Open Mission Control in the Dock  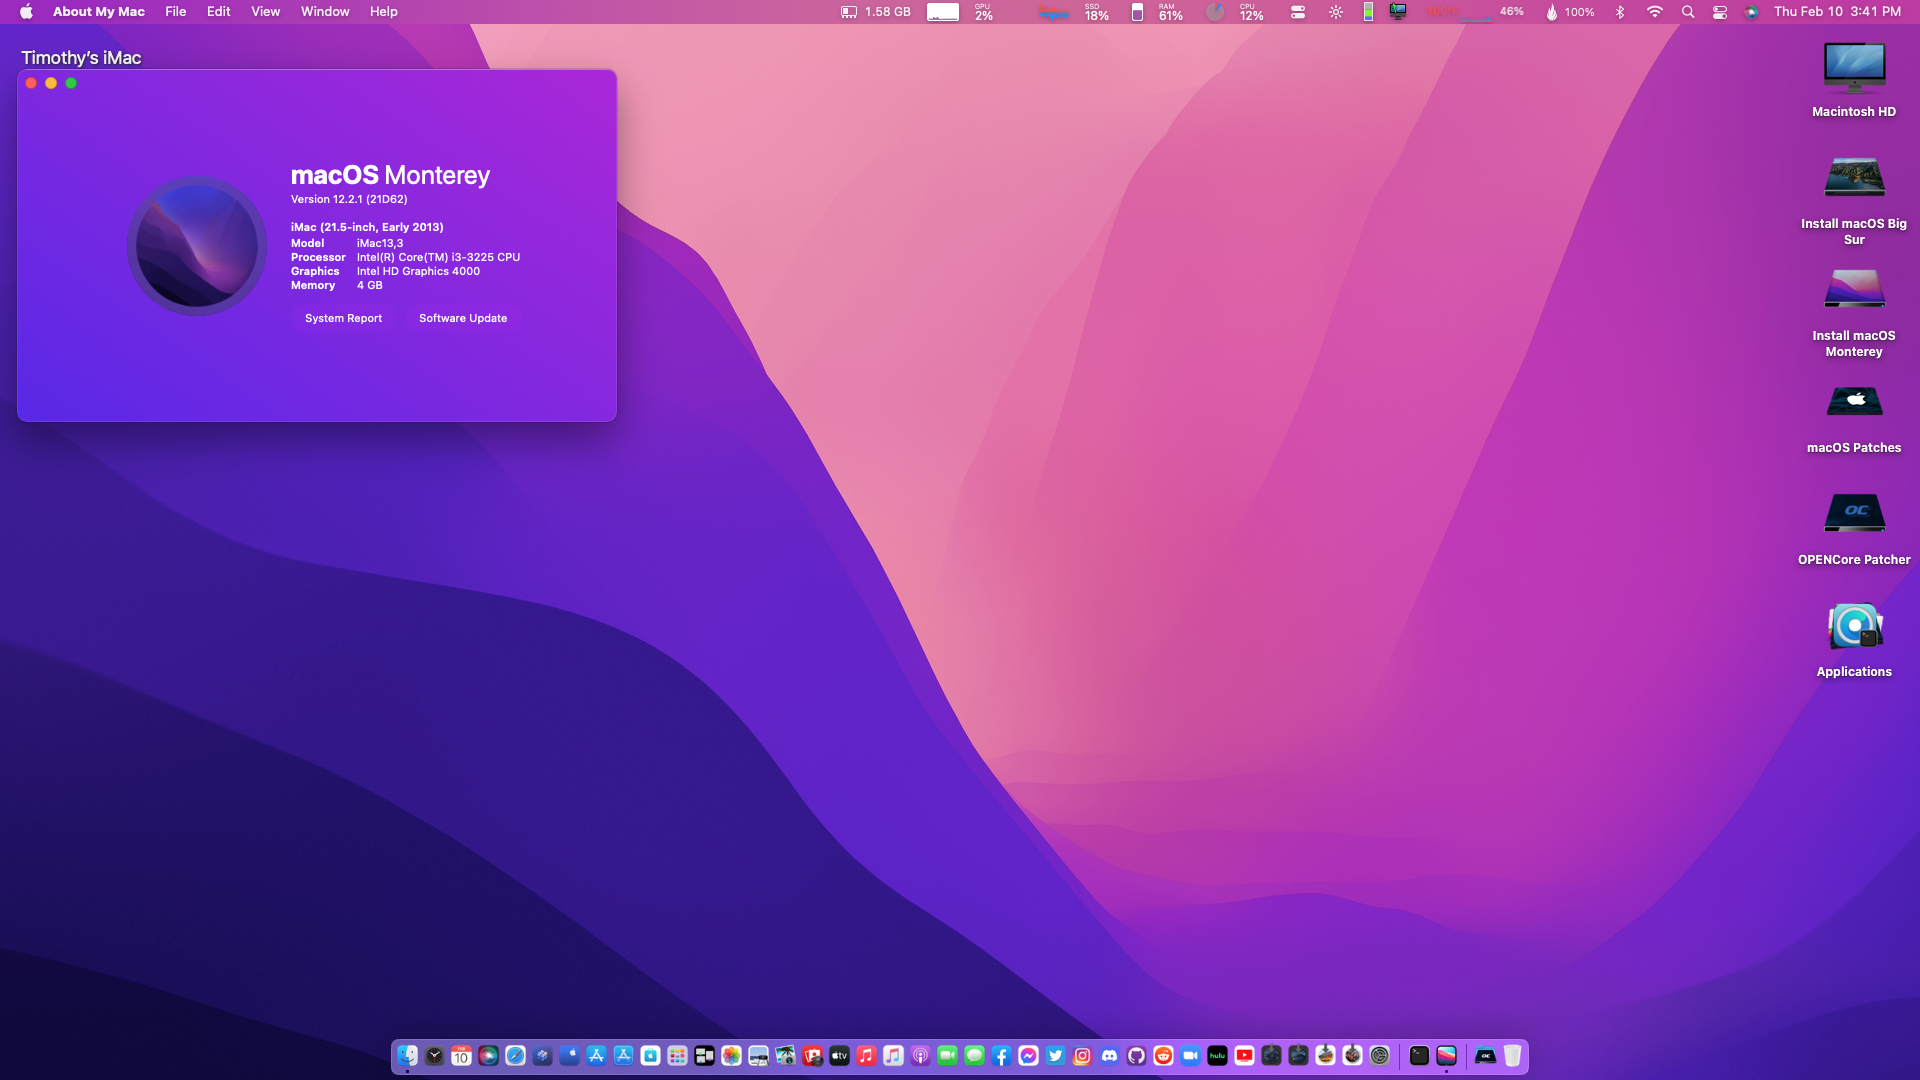(704, 1055)
